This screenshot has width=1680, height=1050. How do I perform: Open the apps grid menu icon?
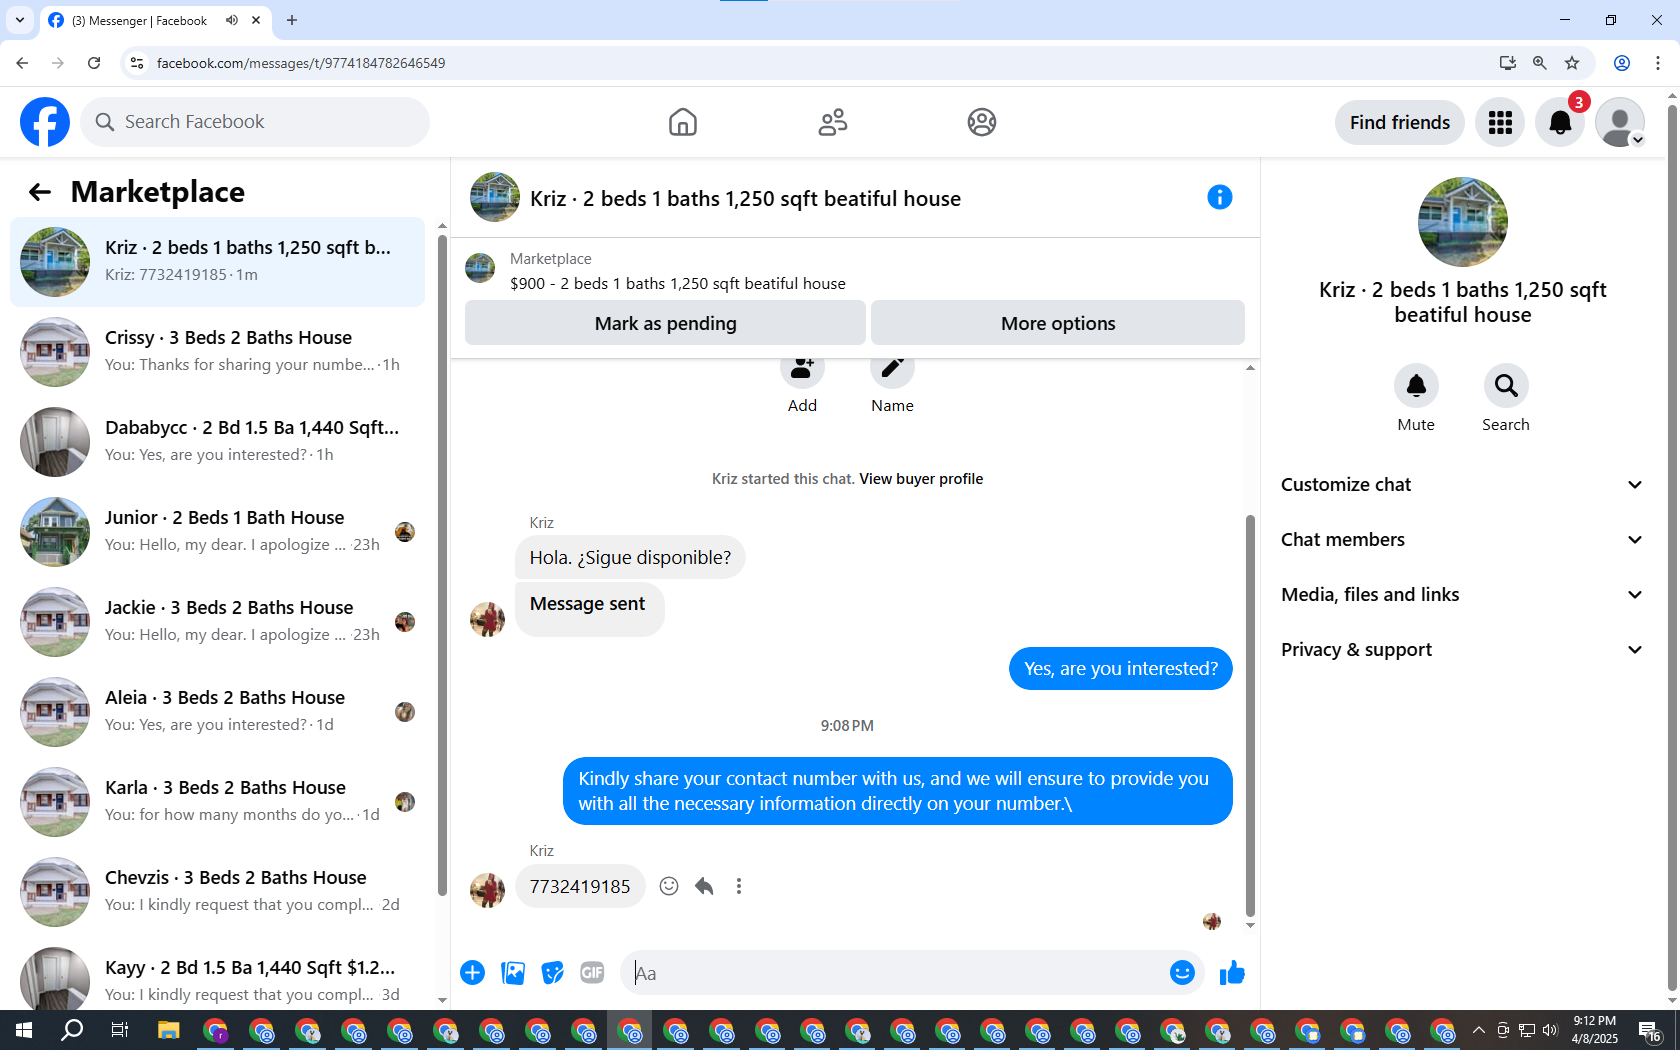tap(1500, 122)
